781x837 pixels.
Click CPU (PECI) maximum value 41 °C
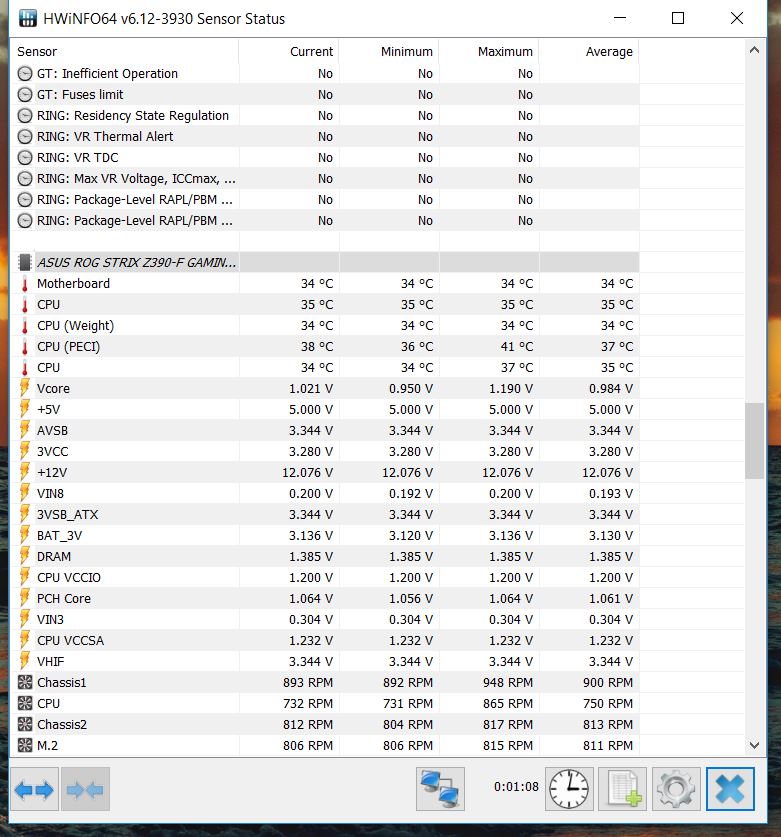517,346
